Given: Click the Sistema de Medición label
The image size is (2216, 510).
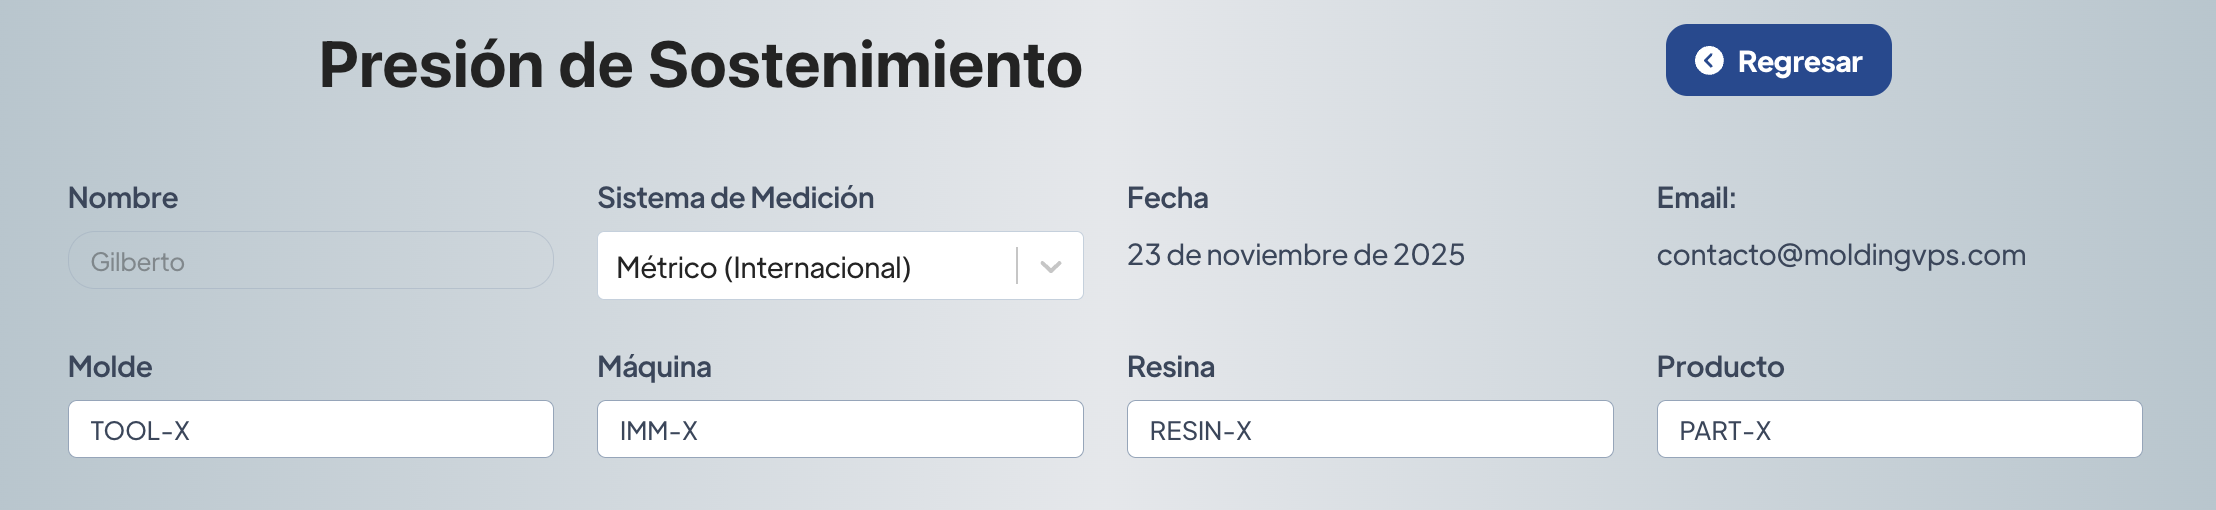Looking at the screenshot, I should 735,198.
